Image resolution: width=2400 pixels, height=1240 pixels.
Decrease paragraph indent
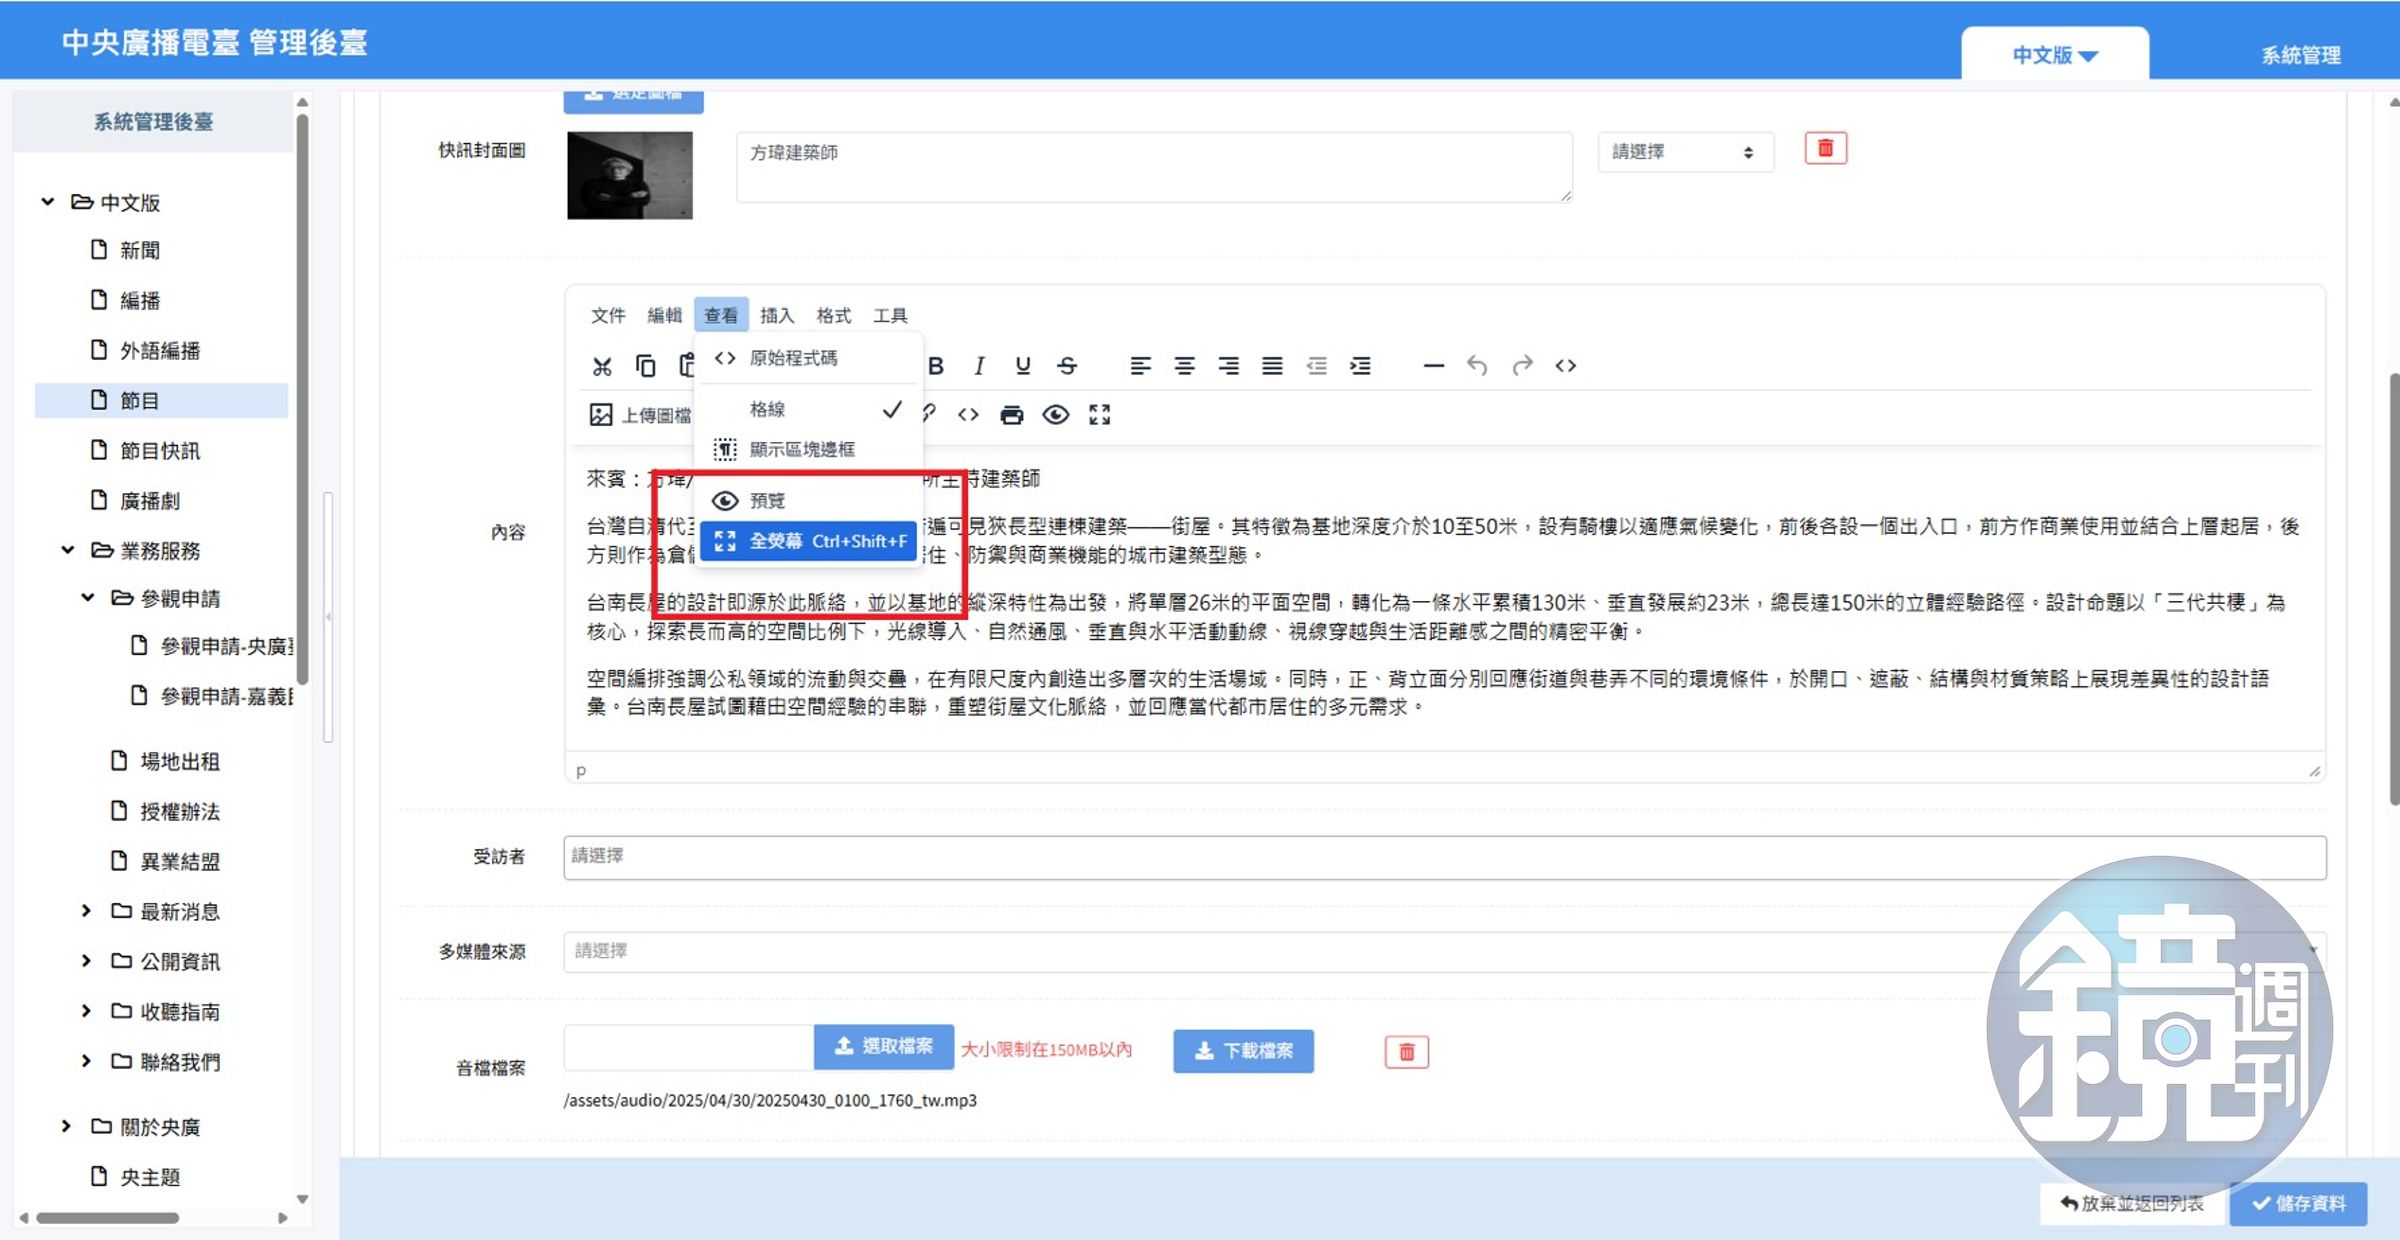click(1316, 366)
